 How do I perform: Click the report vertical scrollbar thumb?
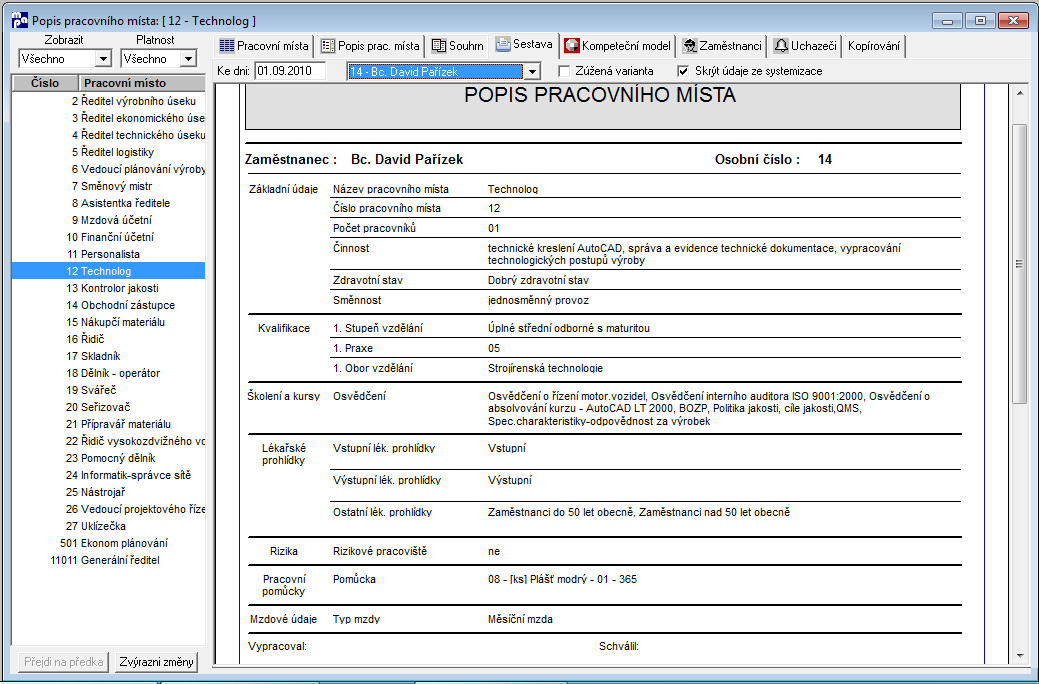1020,264
